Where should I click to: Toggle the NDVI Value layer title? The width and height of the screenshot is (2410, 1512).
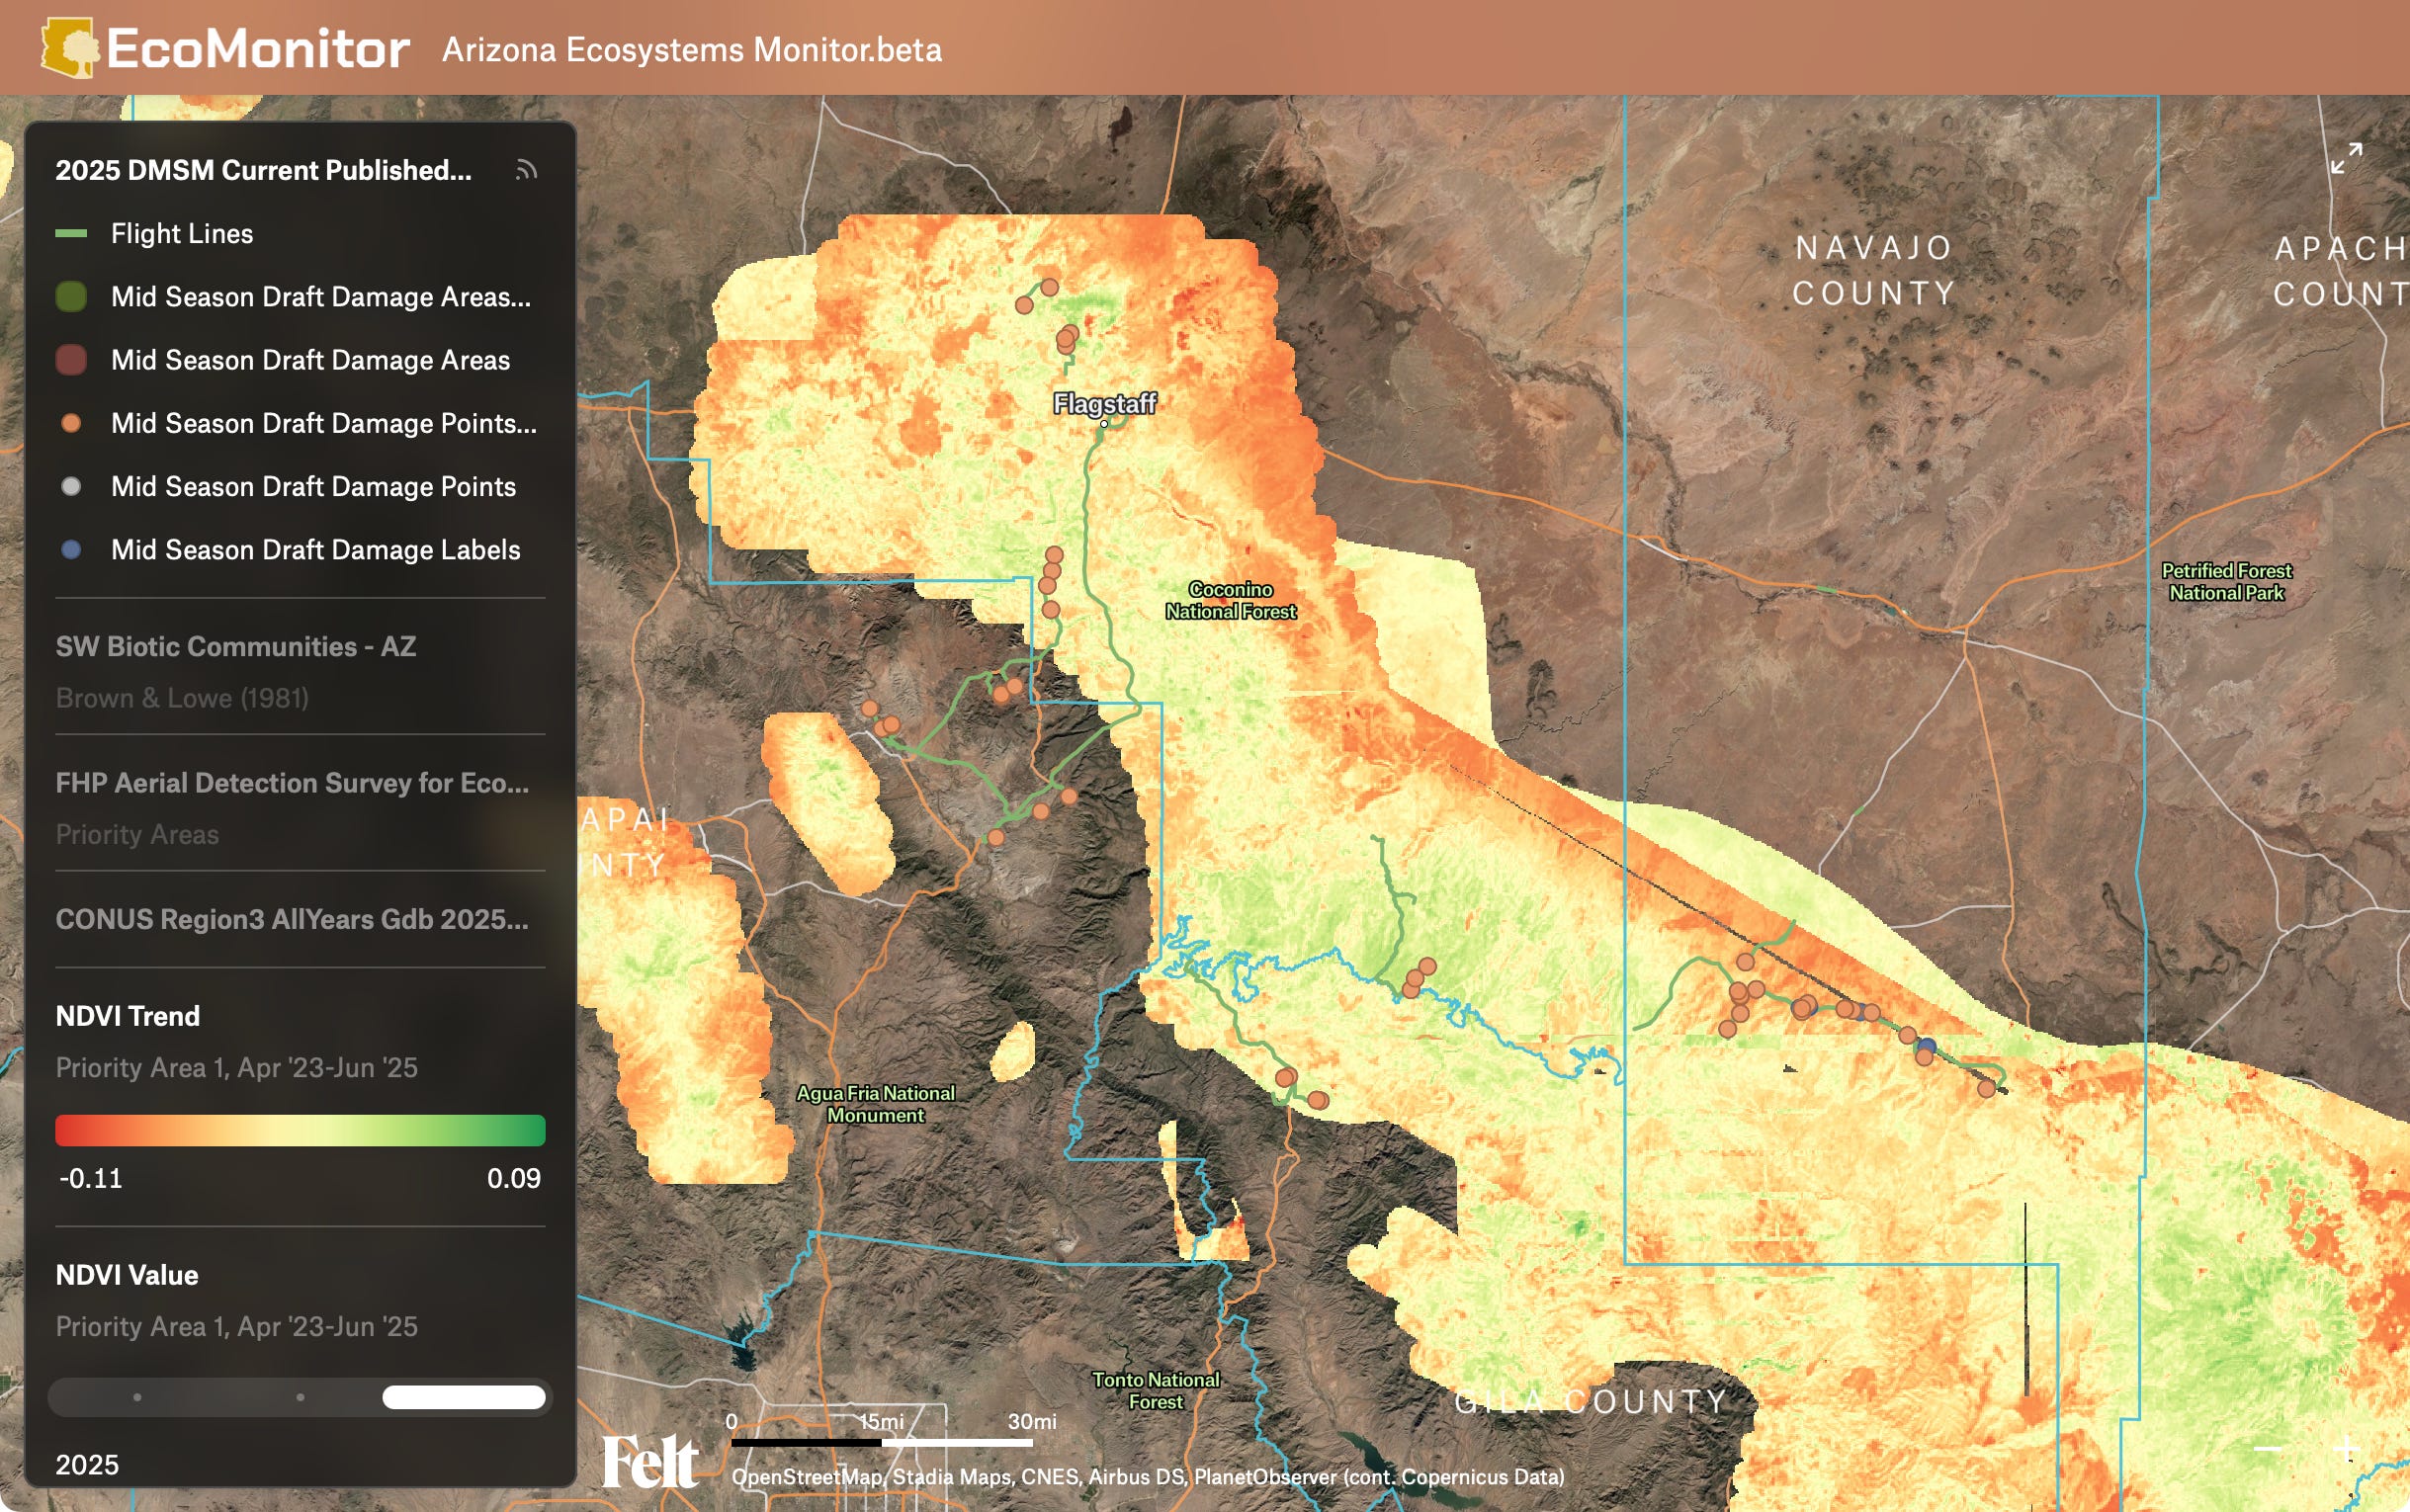[127, 1275]
